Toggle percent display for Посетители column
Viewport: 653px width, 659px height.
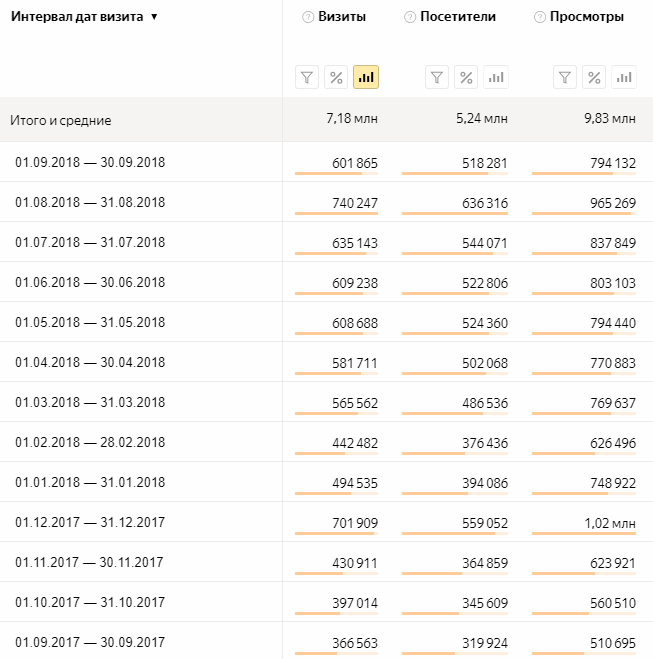pyautogui.click(x=466, y=77)
